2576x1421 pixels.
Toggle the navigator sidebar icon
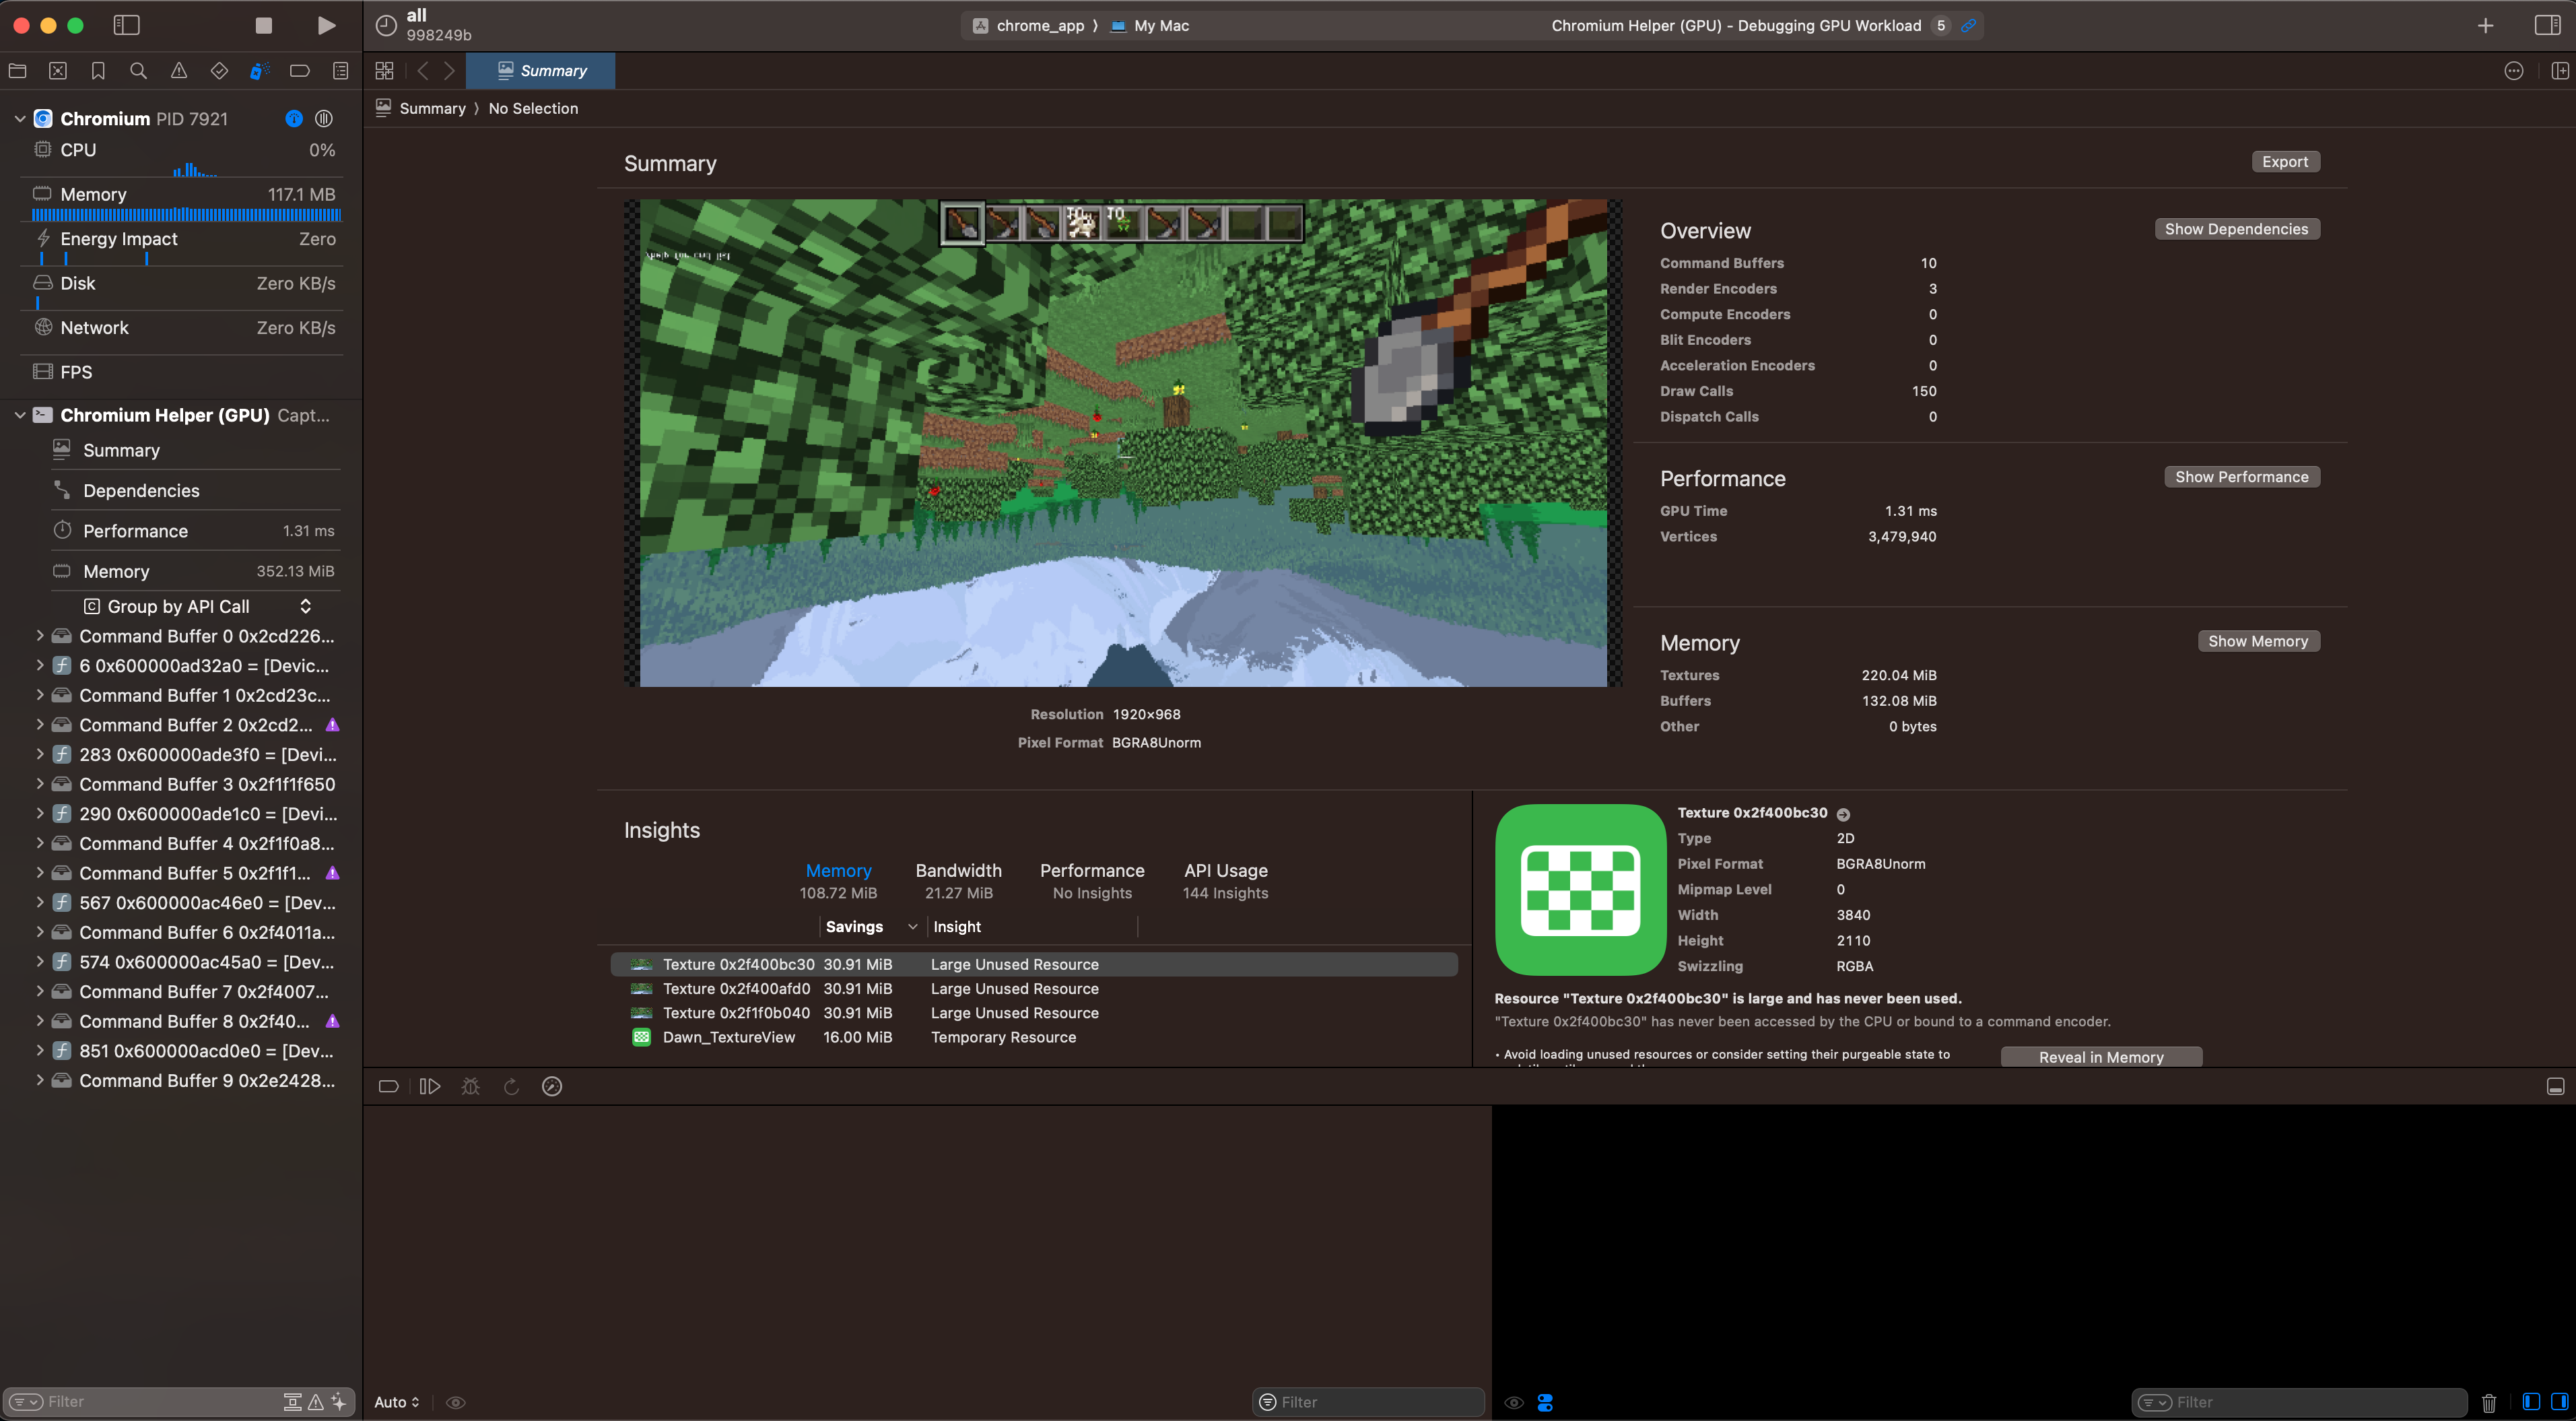coord(126,25)
